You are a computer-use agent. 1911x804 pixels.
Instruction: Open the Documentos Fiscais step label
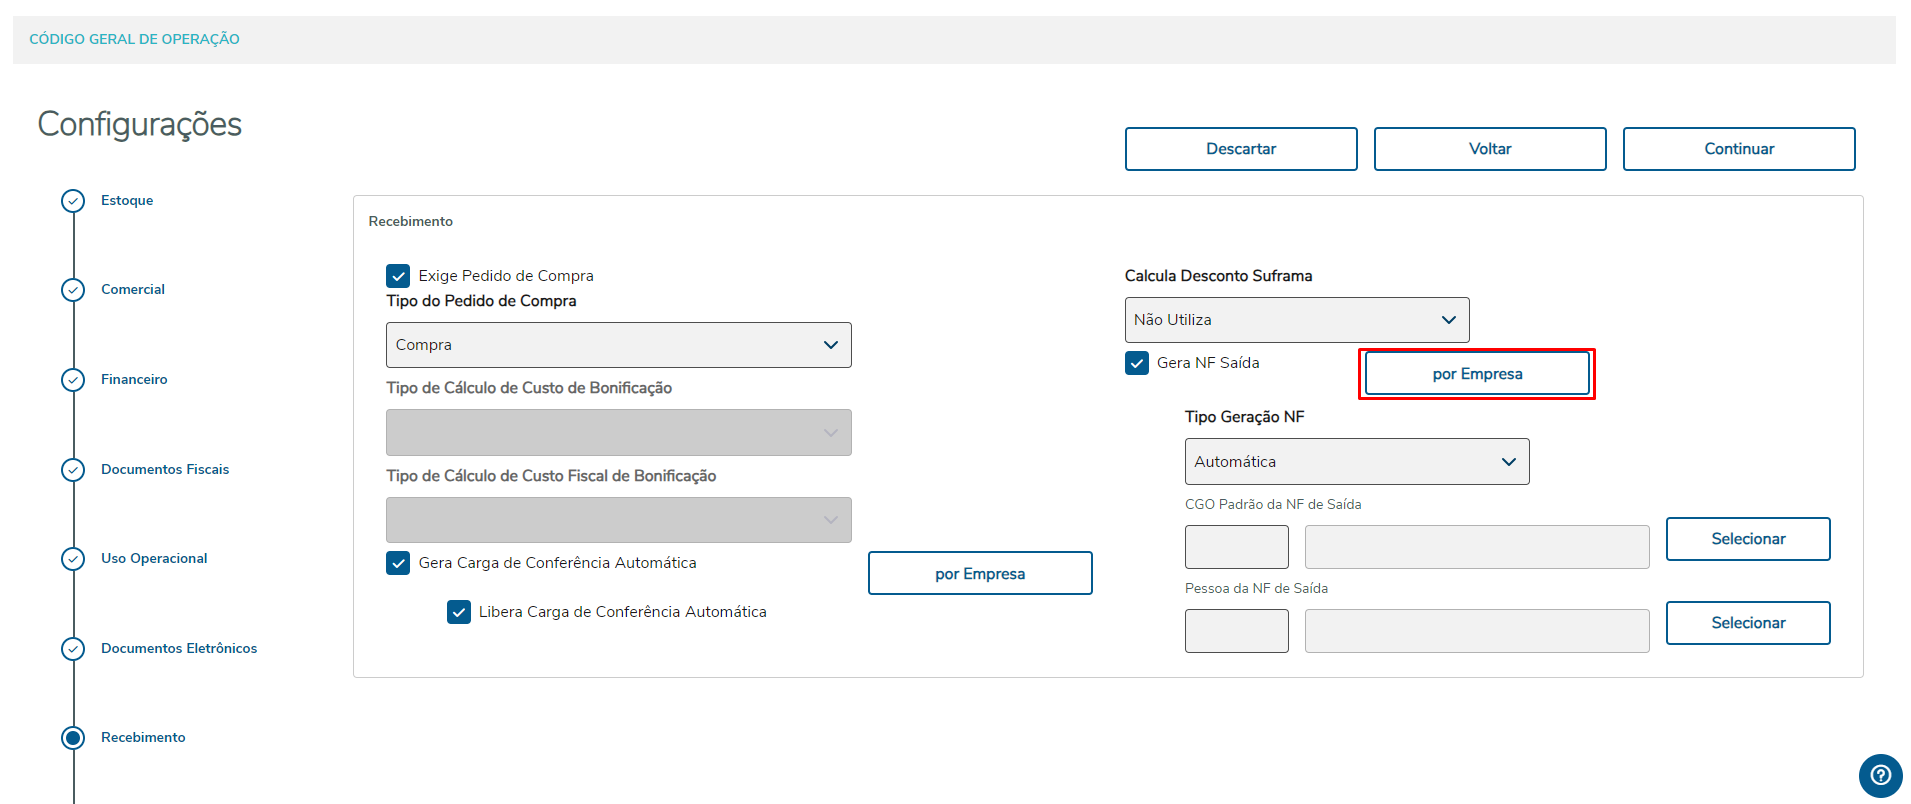point(165,470)
